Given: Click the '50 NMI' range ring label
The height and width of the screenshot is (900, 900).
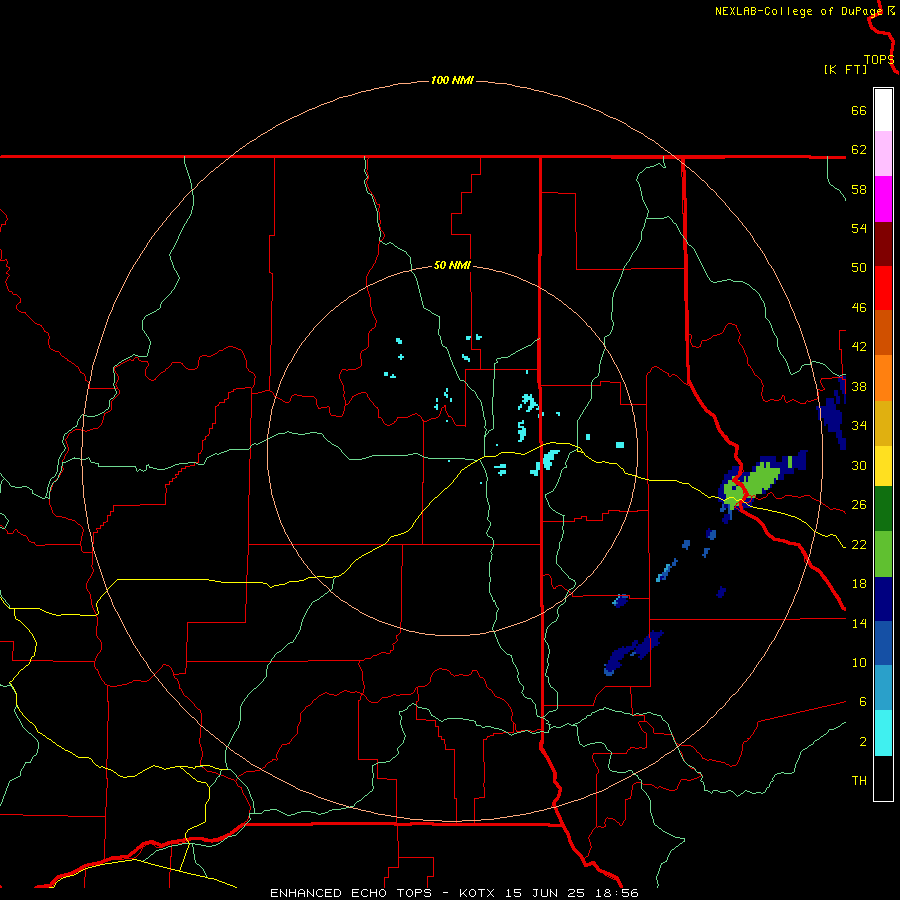Looking at the screenshot, I should click(452, 265).
